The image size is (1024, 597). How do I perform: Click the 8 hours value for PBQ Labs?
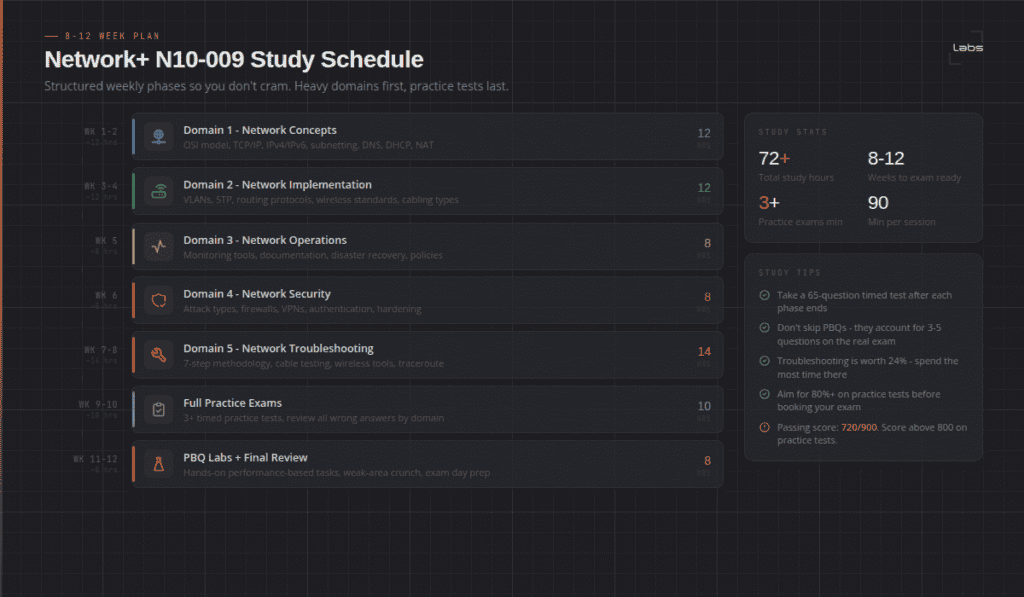[707, 460]
